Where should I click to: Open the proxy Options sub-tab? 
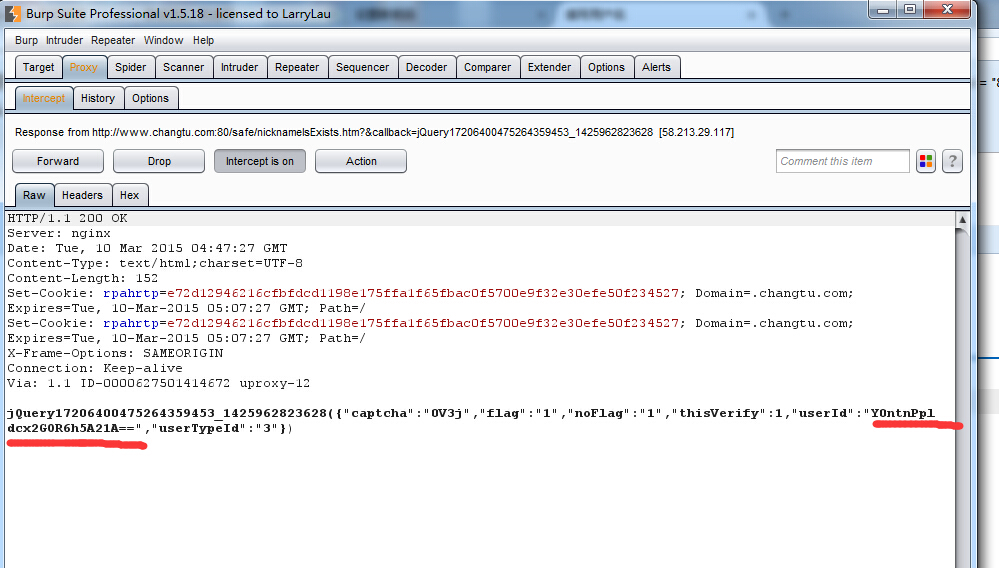(x=150, y=98)
